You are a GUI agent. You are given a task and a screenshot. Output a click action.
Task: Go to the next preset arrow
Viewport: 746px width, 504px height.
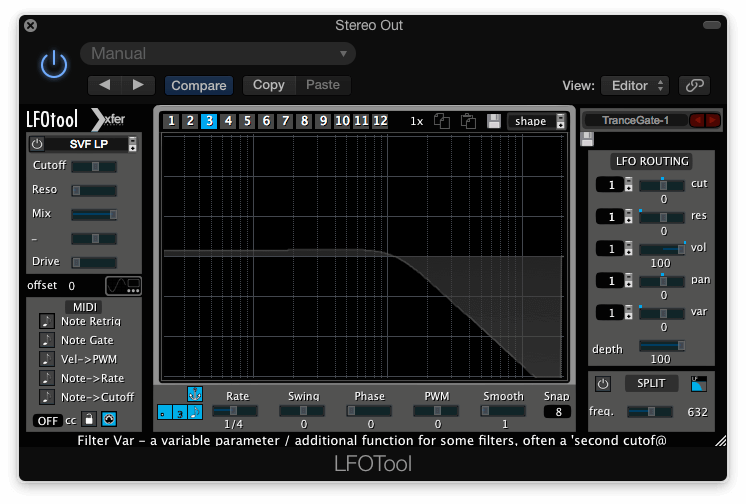(138, 85)
